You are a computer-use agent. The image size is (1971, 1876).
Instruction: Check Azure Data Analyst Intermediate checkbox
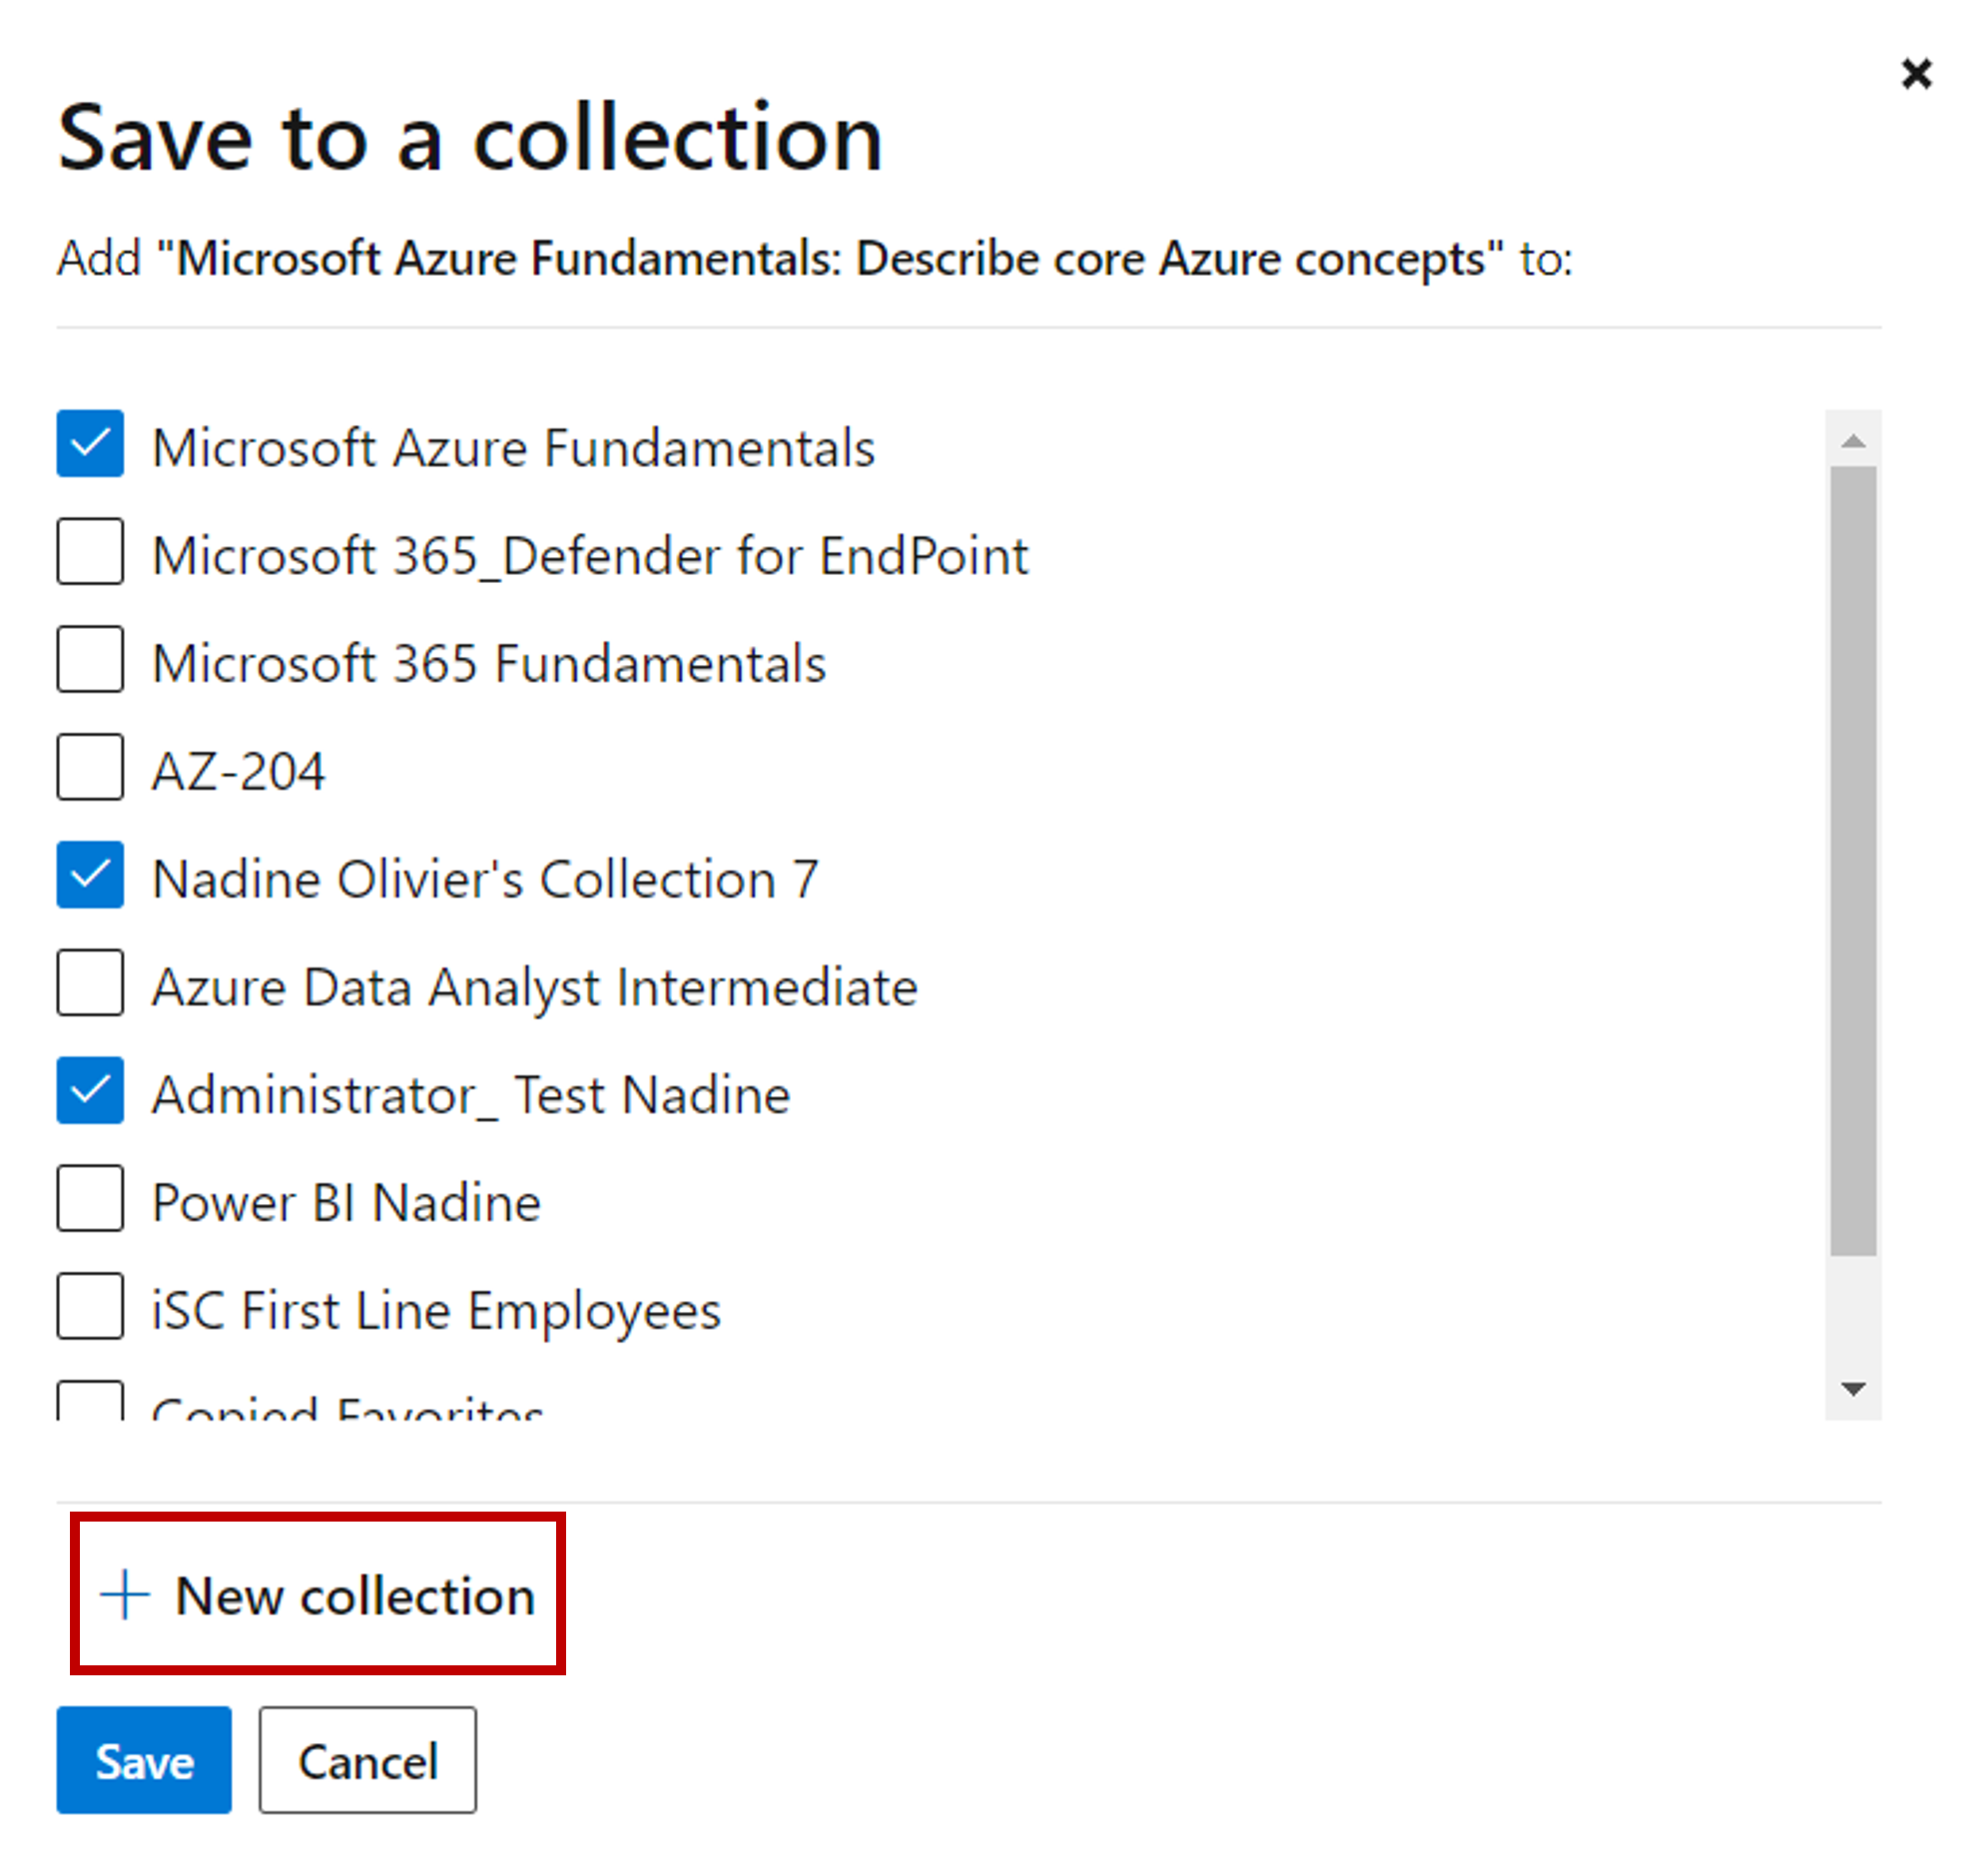point(90,983)
